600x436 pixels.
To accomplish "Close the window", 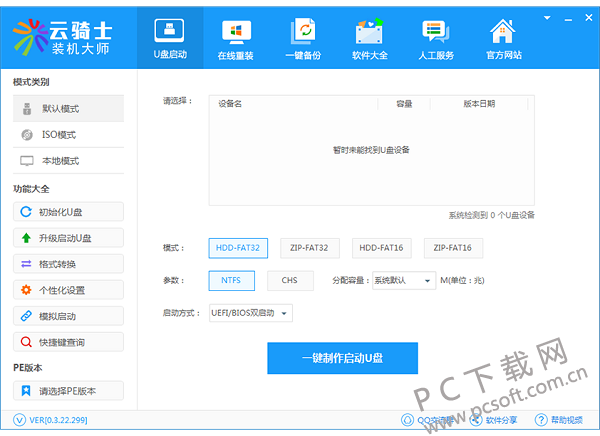I will [x=589, y=18].
